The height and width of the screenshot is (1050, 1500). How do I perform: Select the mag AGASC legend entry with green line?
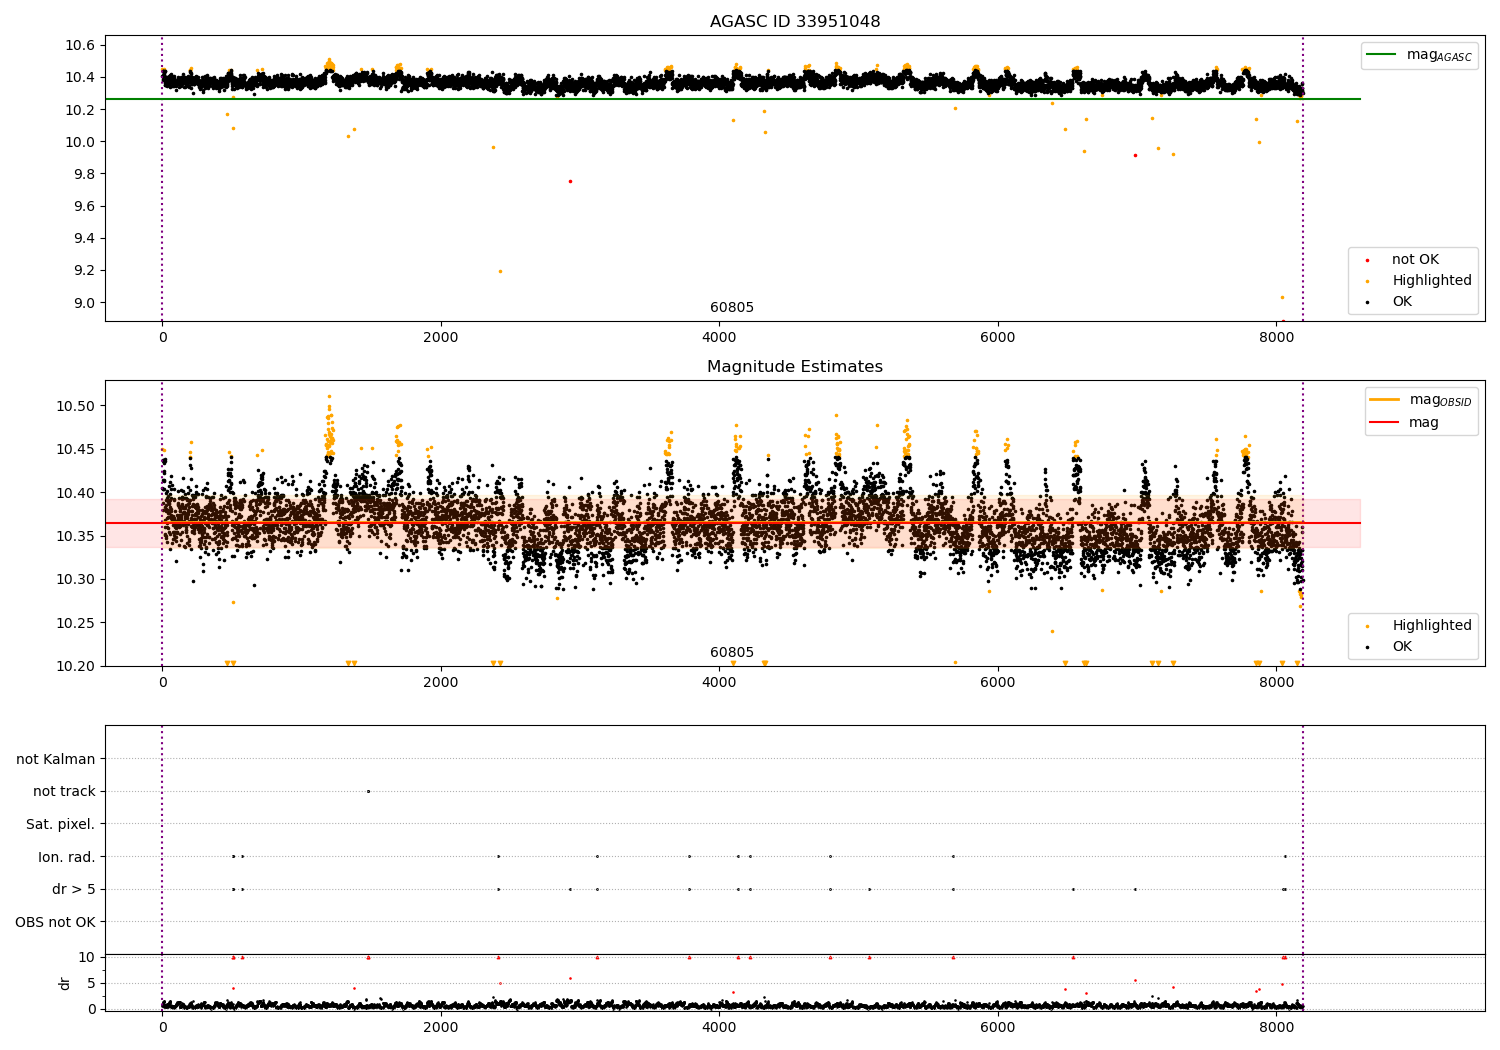click(1420, 55)
